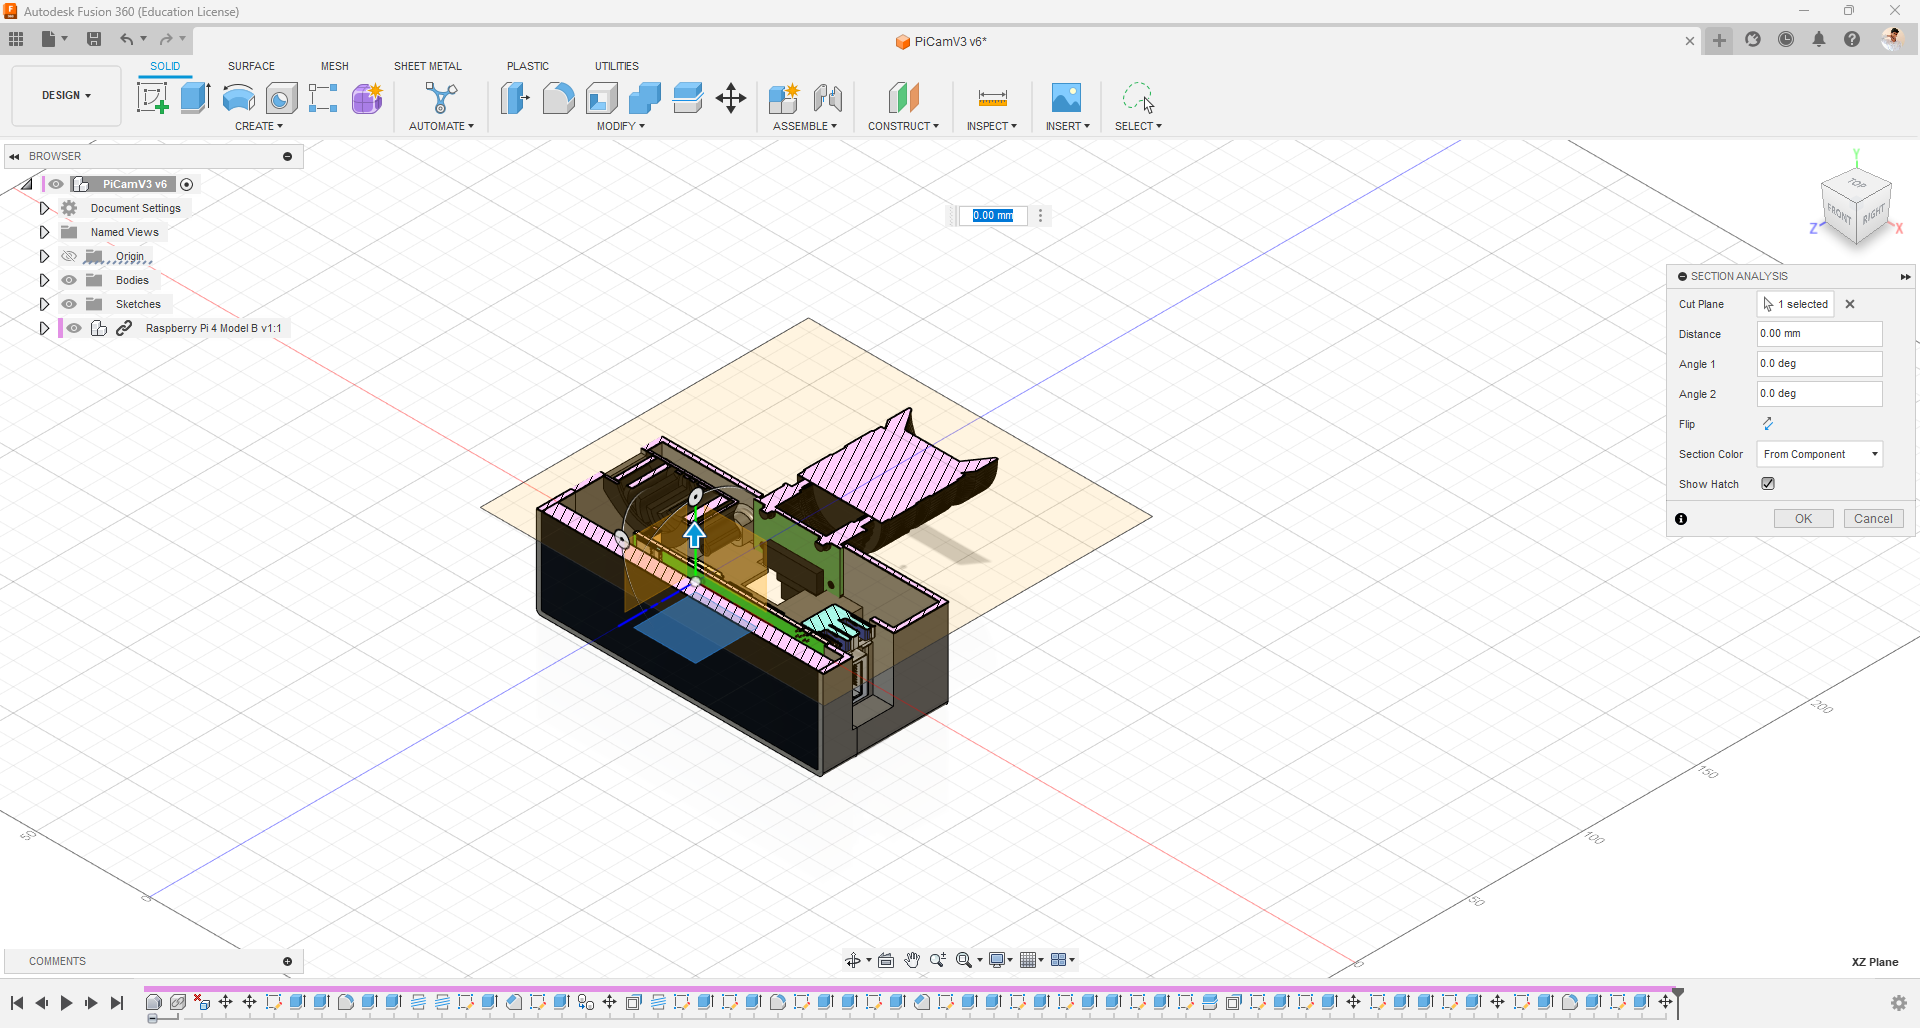Open the Help question mark icon
The width and height of the screenshot is (1920, 1028).
coord(1852,39)
